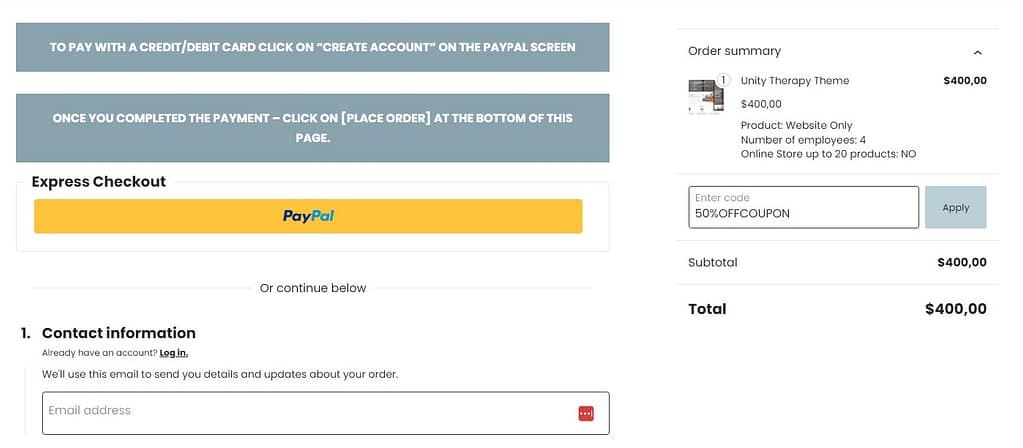The height and width of the screenshot is (448, 1023).
Task: Click the quantity badge on product image
Action: click(x=723, y=80)
